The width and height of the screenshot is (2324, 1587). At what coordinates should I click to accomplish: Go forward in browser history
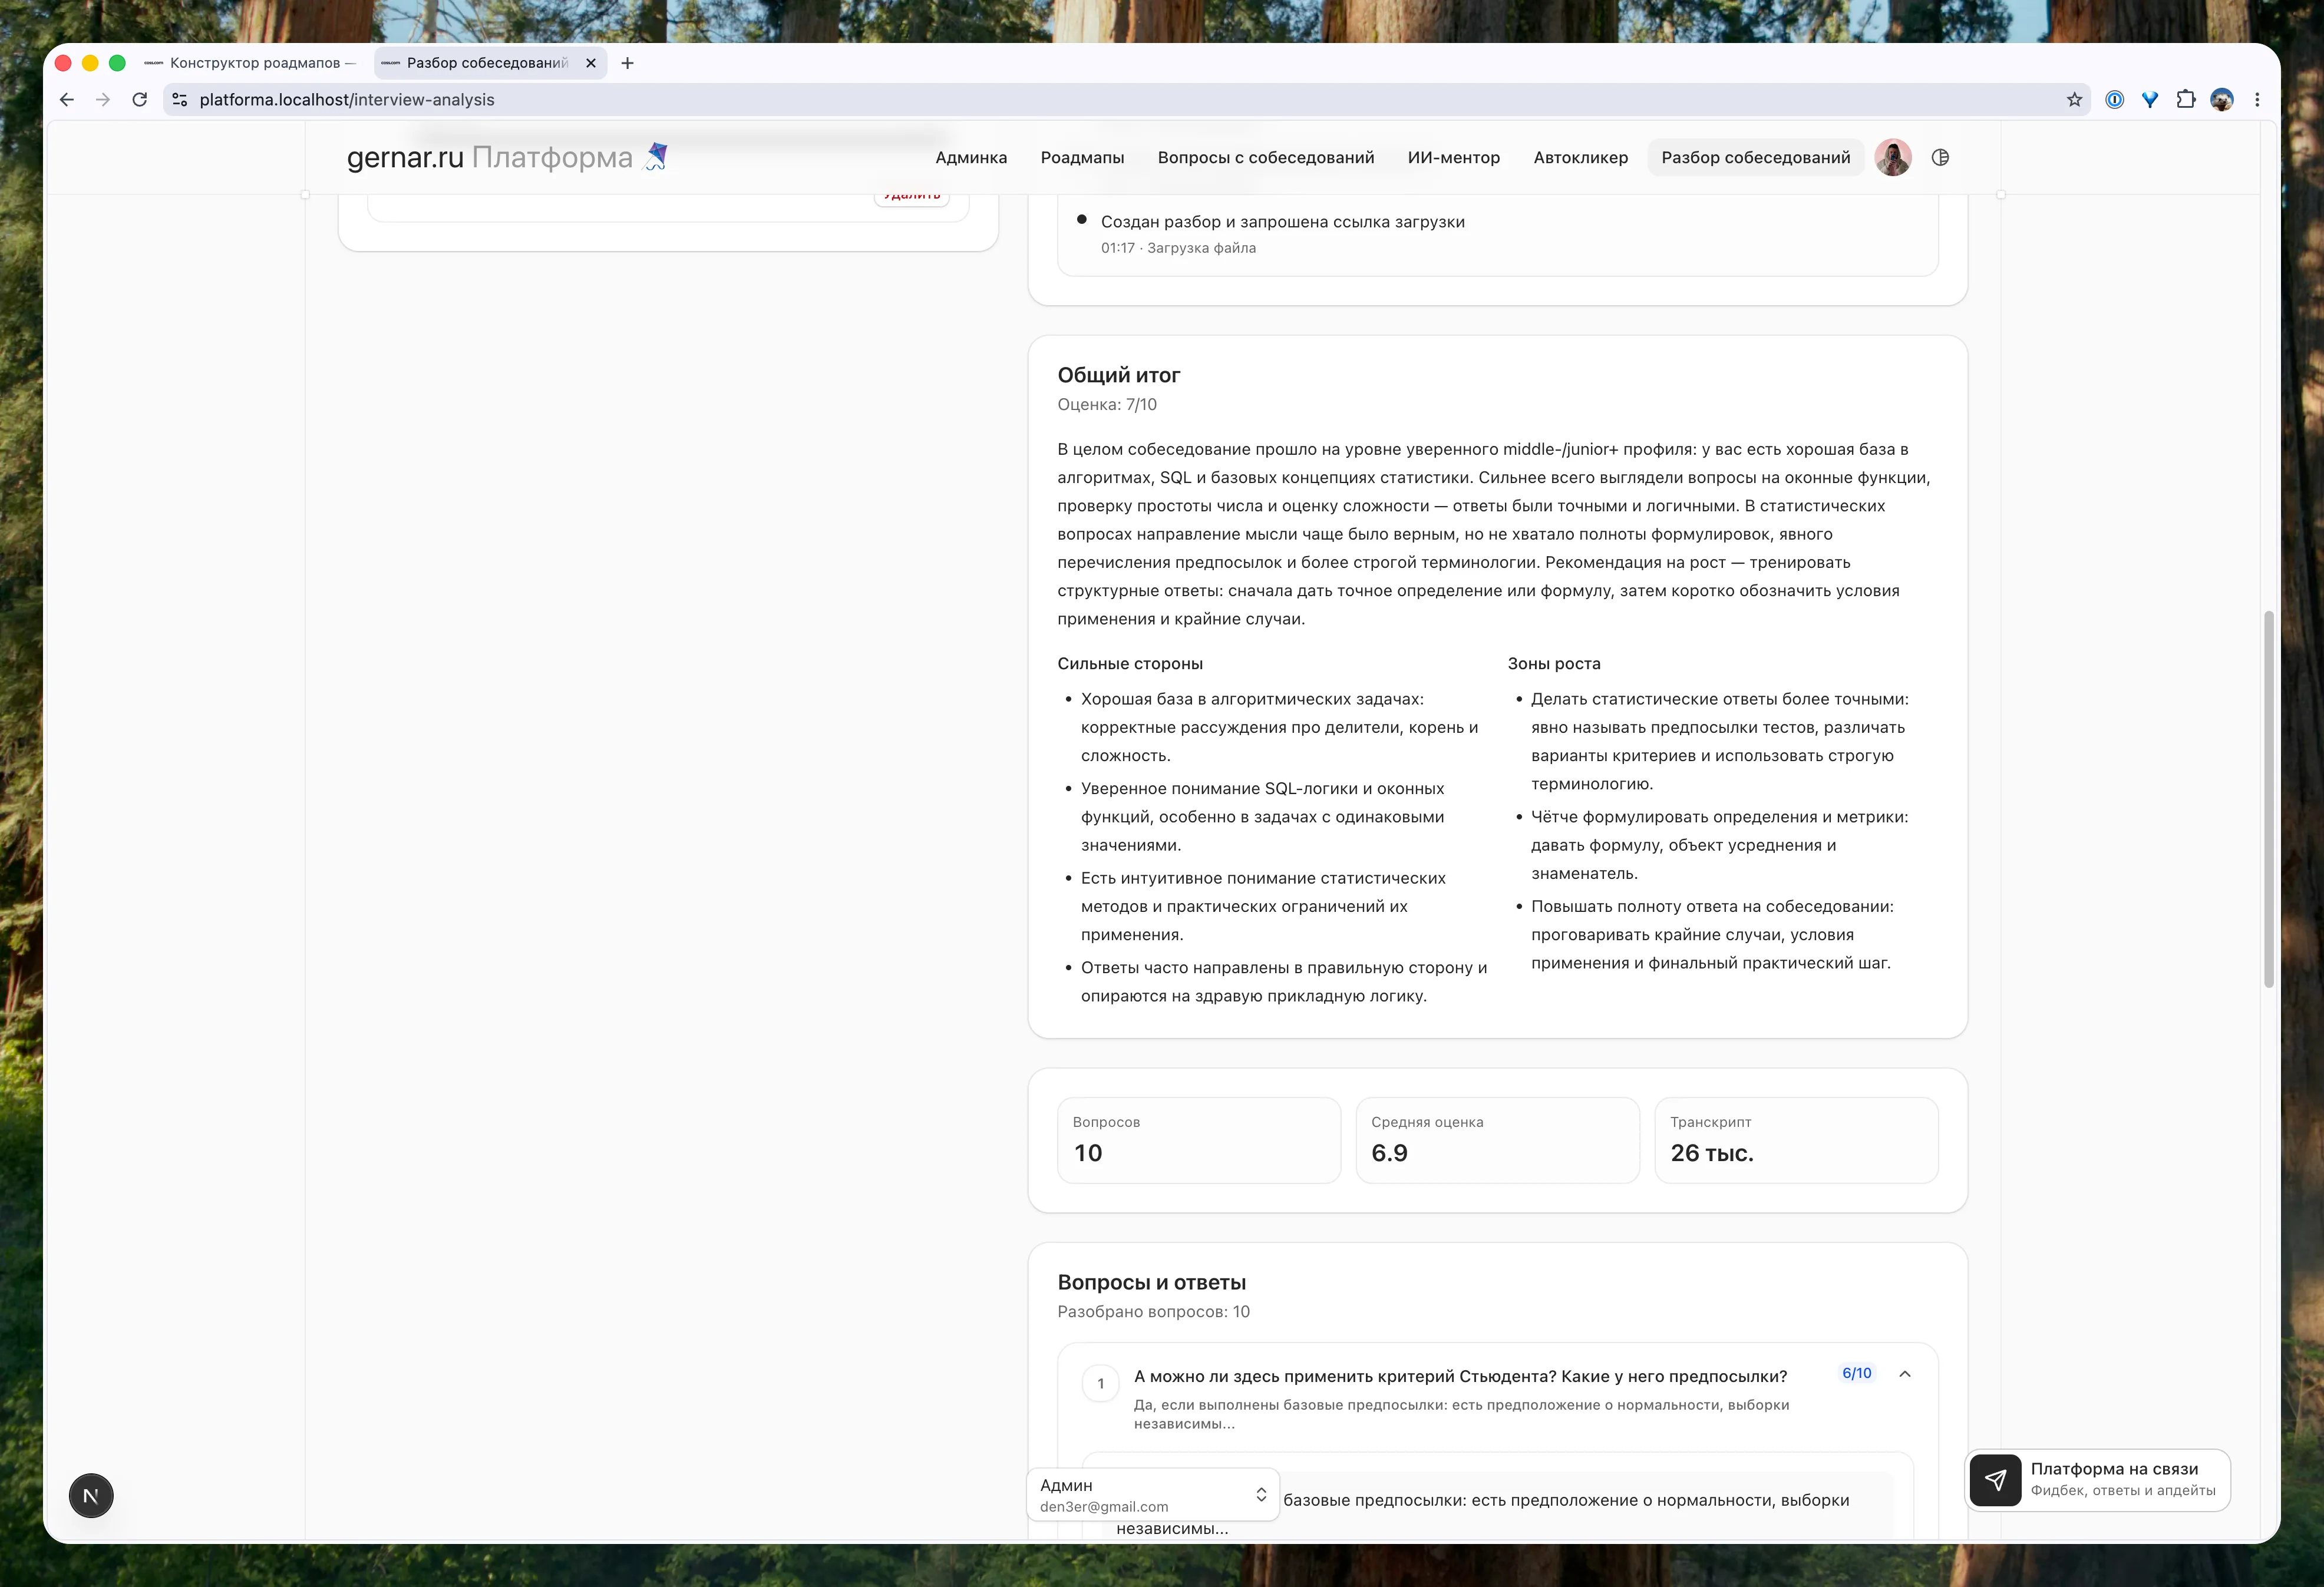[103, 100]
